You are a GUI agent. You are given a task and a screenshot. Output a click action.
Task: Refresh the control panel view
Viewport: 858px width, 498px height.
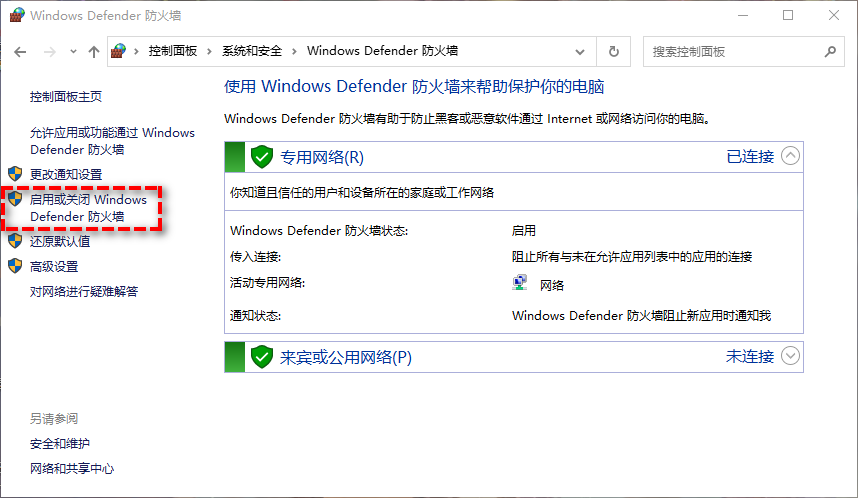[x=614, y=51]
